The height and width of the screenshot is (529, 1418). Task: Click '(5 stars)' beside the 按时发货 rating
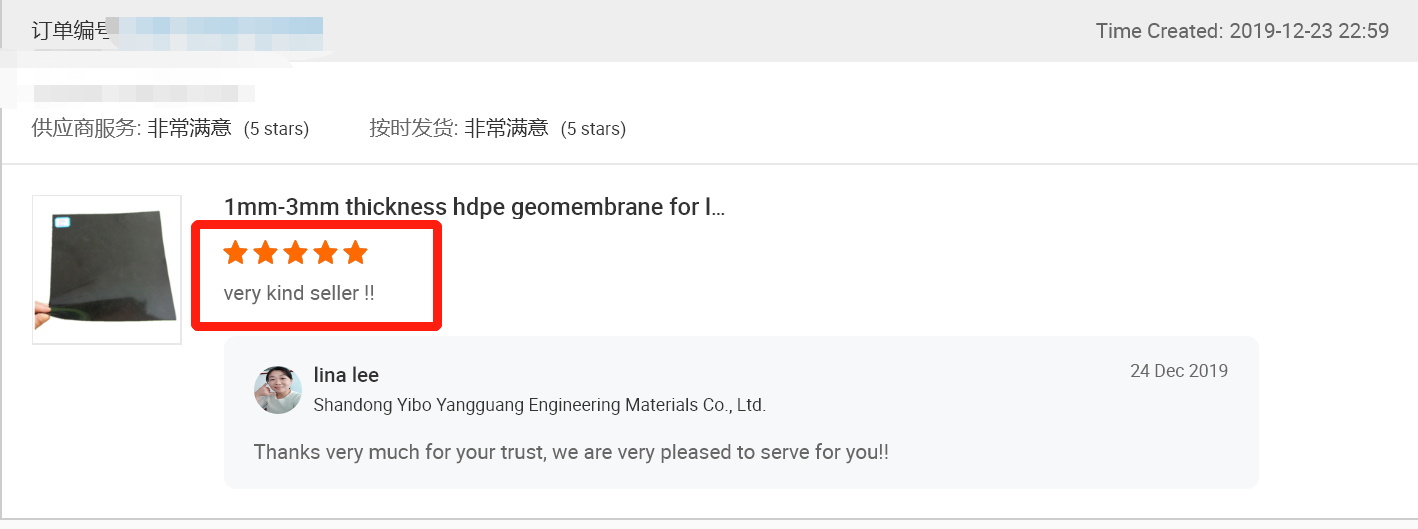click(x=593, y=129)
